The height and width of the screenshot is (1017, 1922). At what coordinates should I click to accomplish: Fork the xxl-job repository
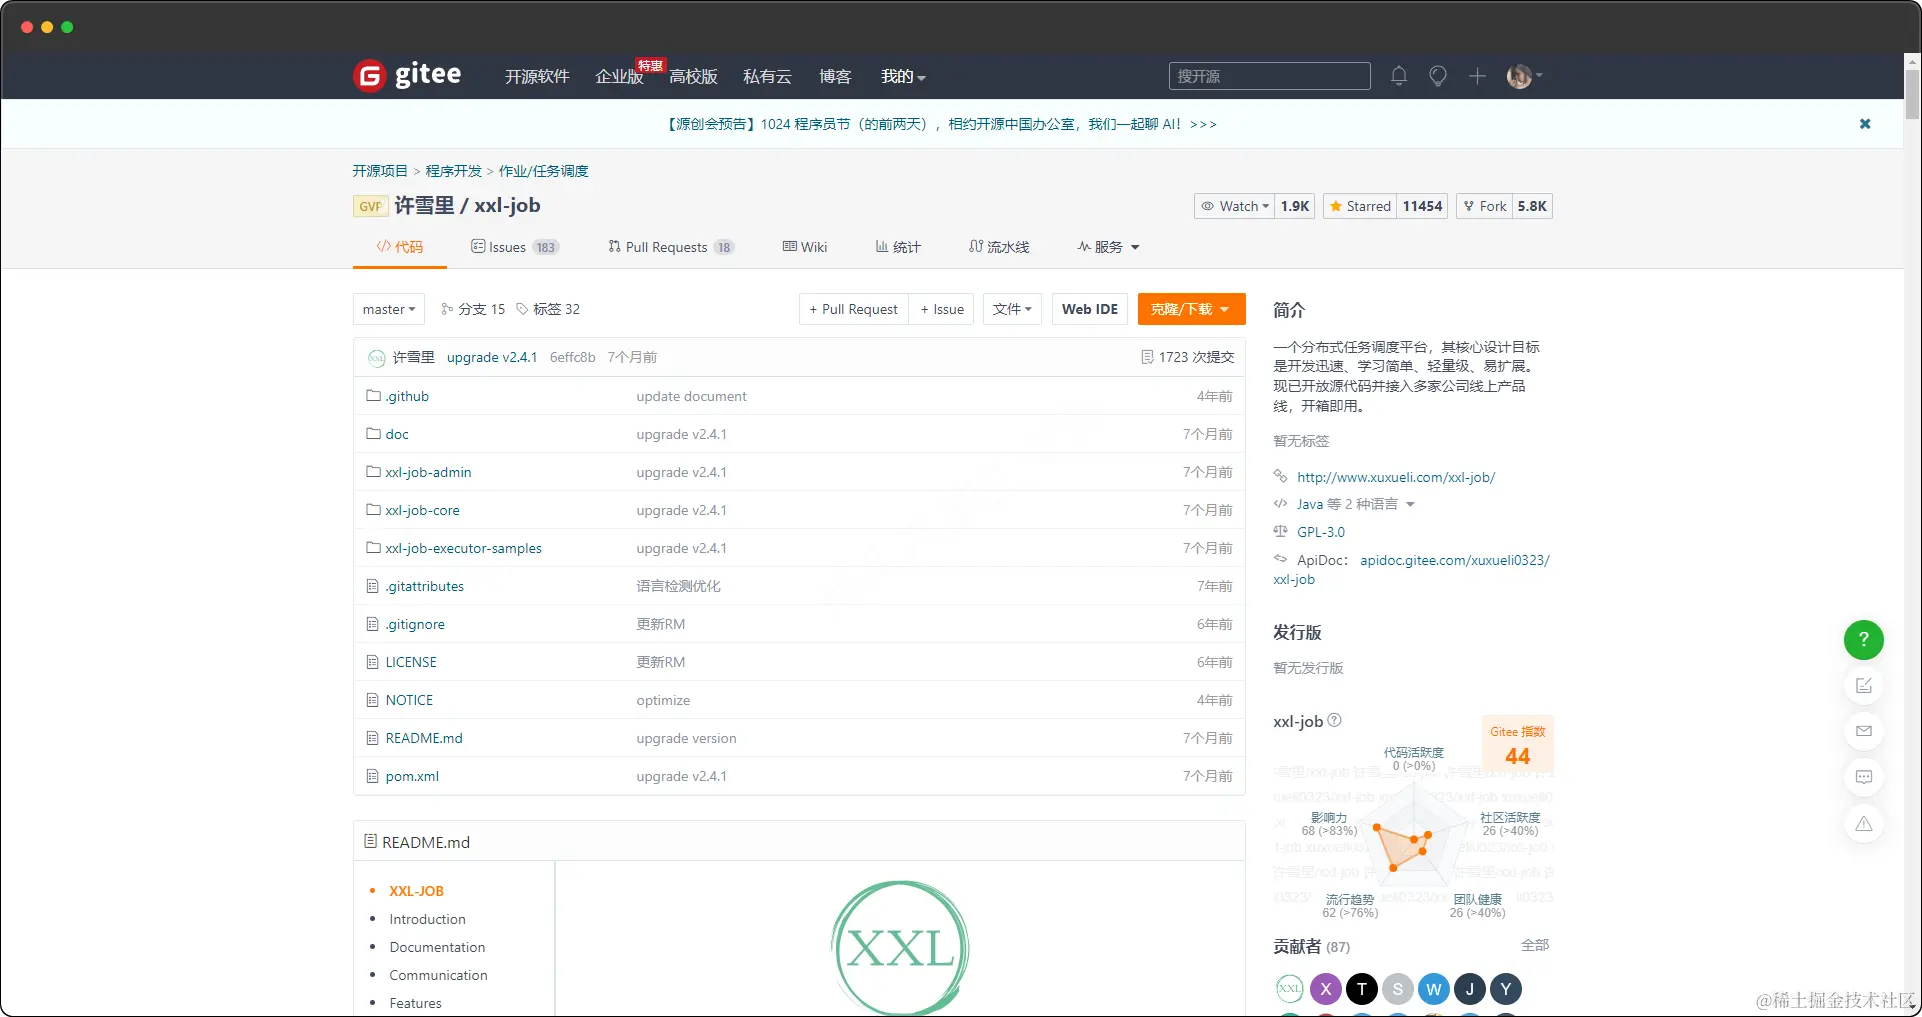pos(1484,206)
